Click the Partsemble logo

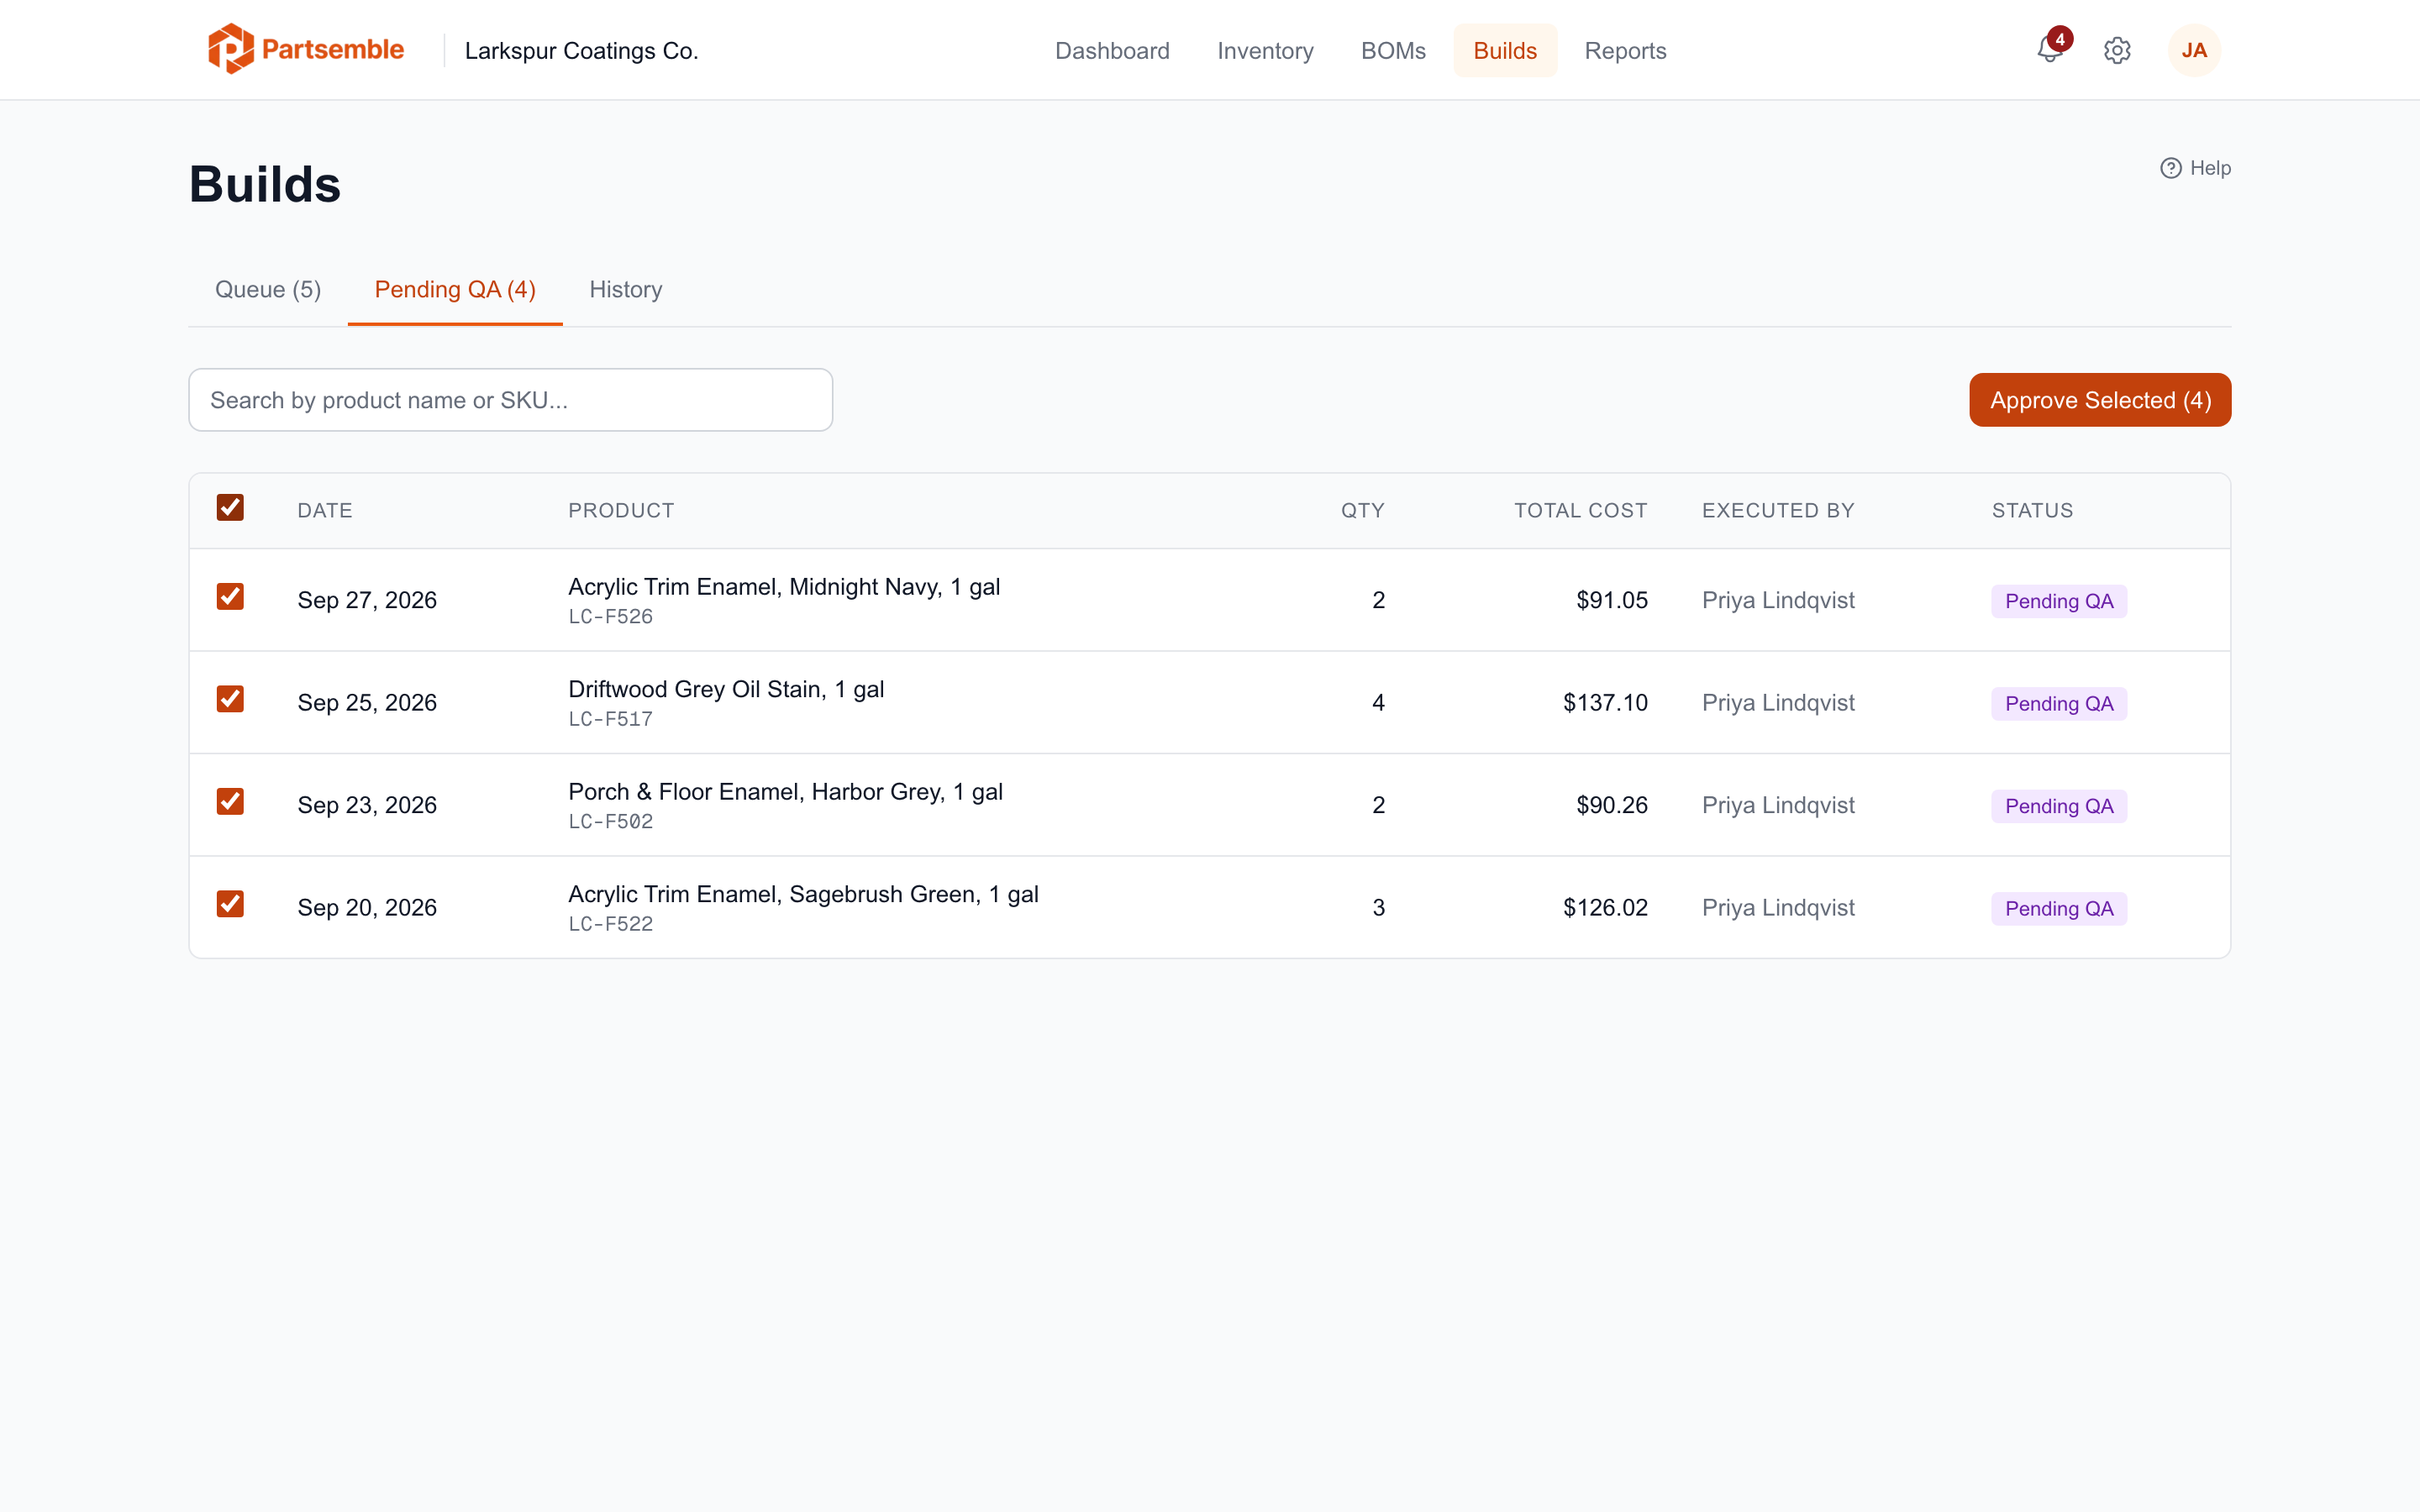pos(305,49)
